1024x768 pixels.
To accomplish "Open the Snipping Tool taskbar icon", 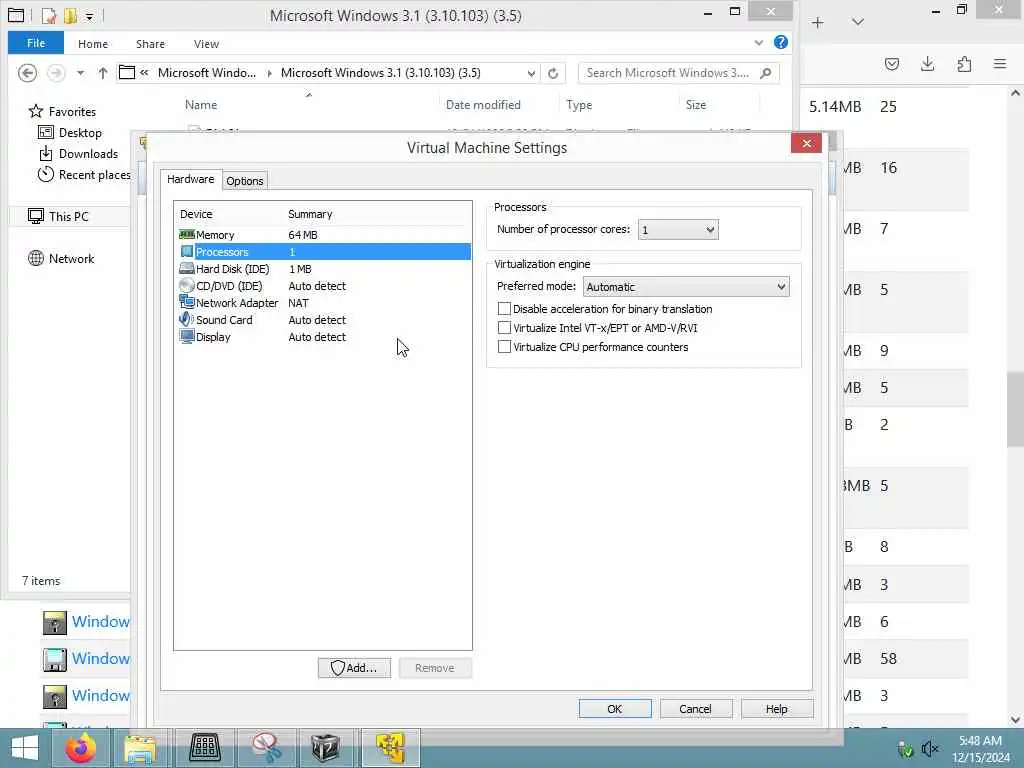I will pos(266,748).
